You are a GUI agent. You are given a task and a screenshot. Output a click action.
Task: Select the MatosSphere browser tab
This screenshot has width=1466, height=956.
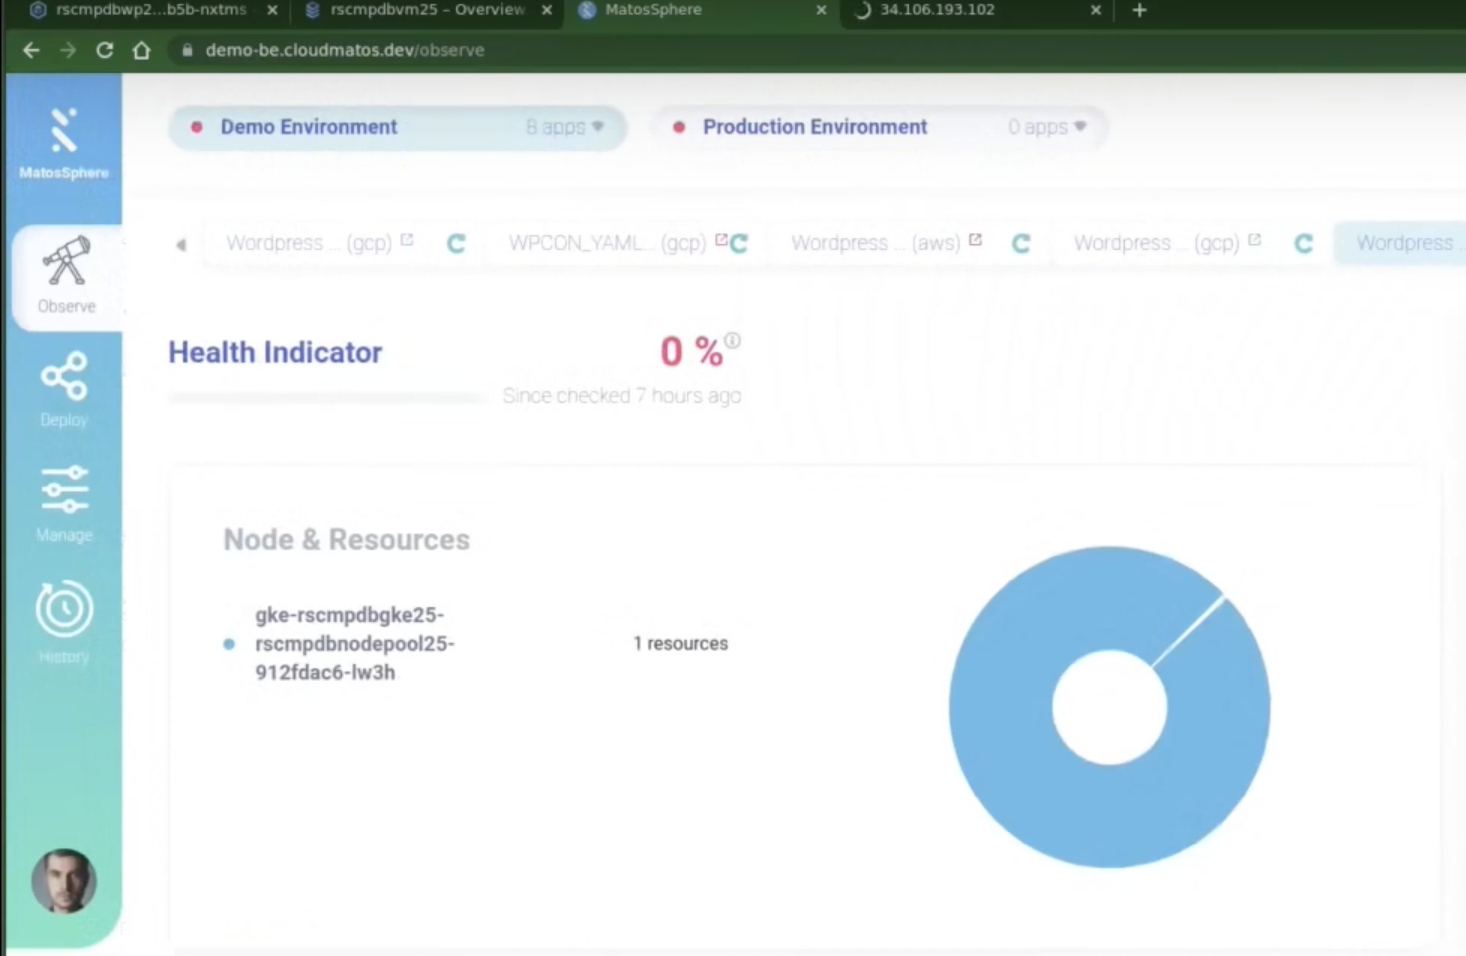click(x=653, y=10)
